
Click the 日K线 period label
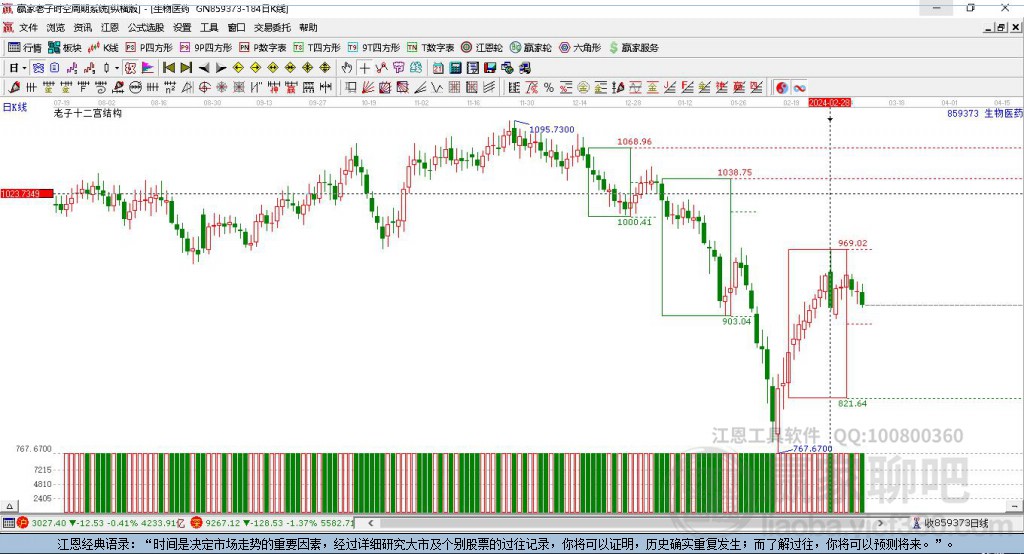click(15, 107)
